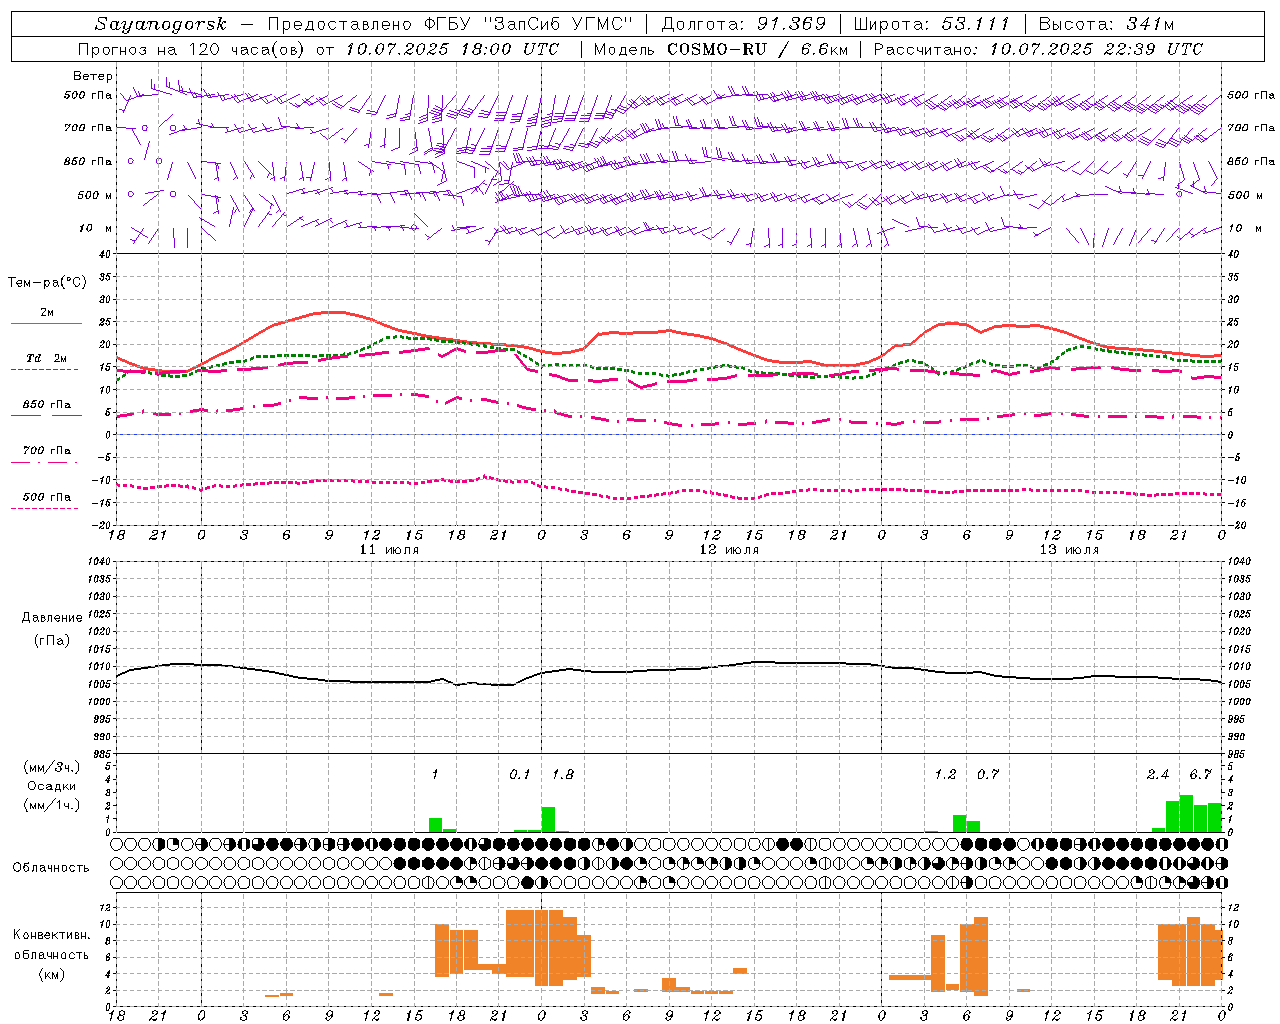Click the left 850 гПа wind level label
The width and height of the screenshot is (1280, 1024).
pos(88,161)
